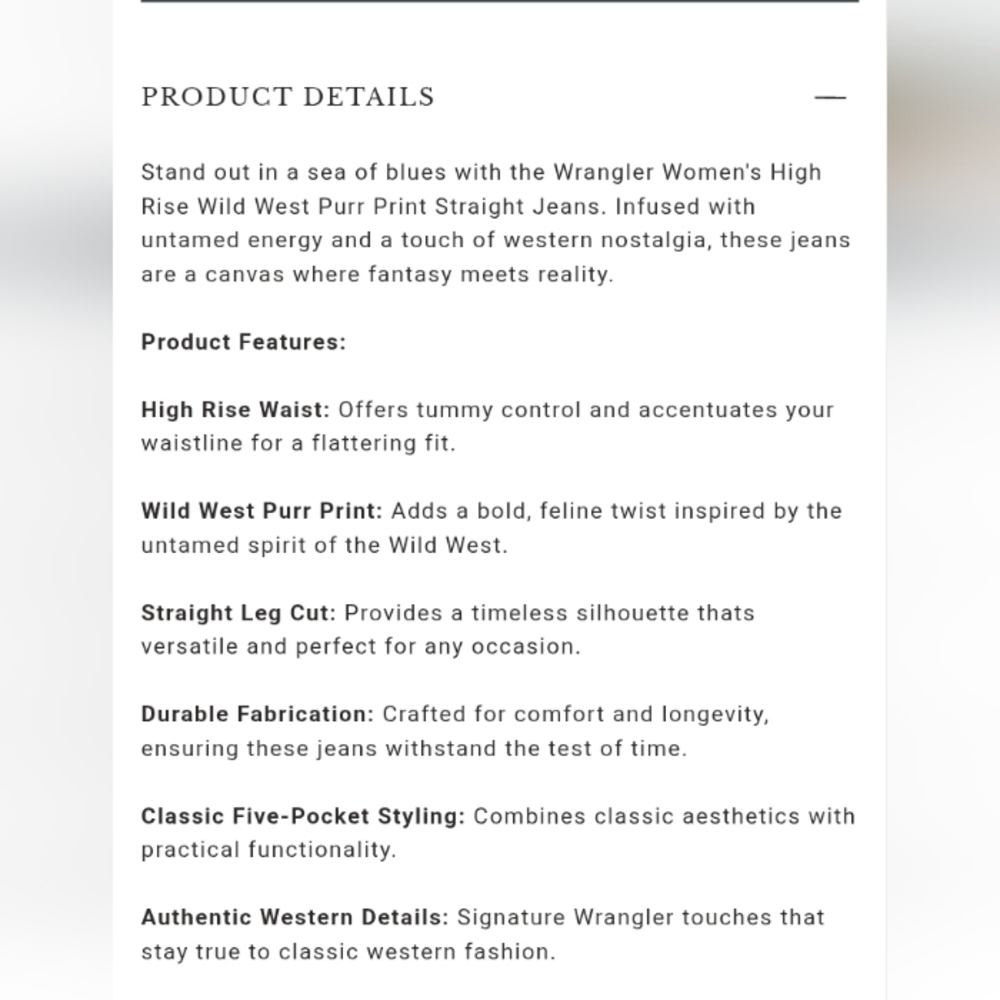This screenshot has height=1000, width=1000.
Task: Click the intro paragraph starting 'Stand out'
Action: click(x=496, y=223)
